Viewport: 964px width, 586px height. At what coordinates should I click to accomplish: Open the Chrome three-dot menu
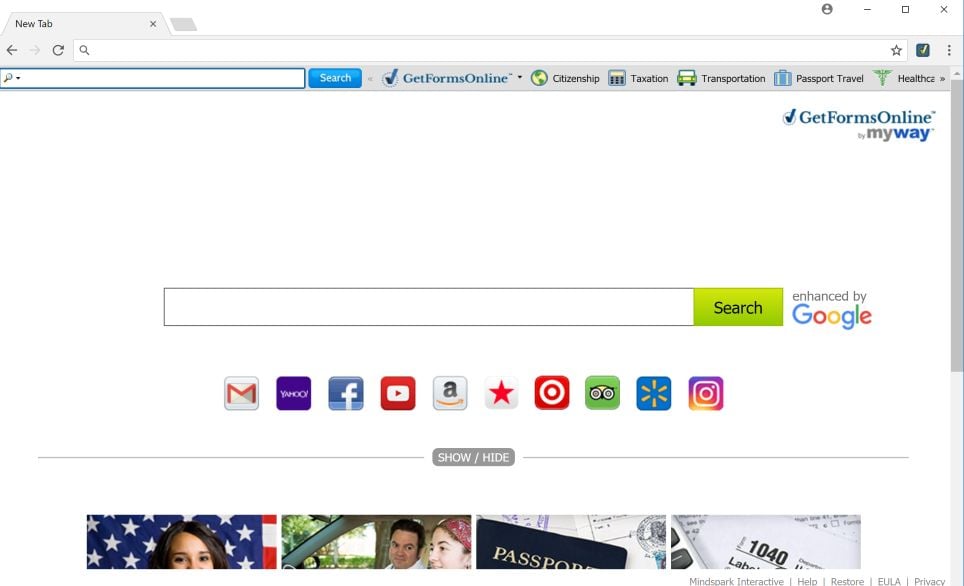(x=949, y=50)
